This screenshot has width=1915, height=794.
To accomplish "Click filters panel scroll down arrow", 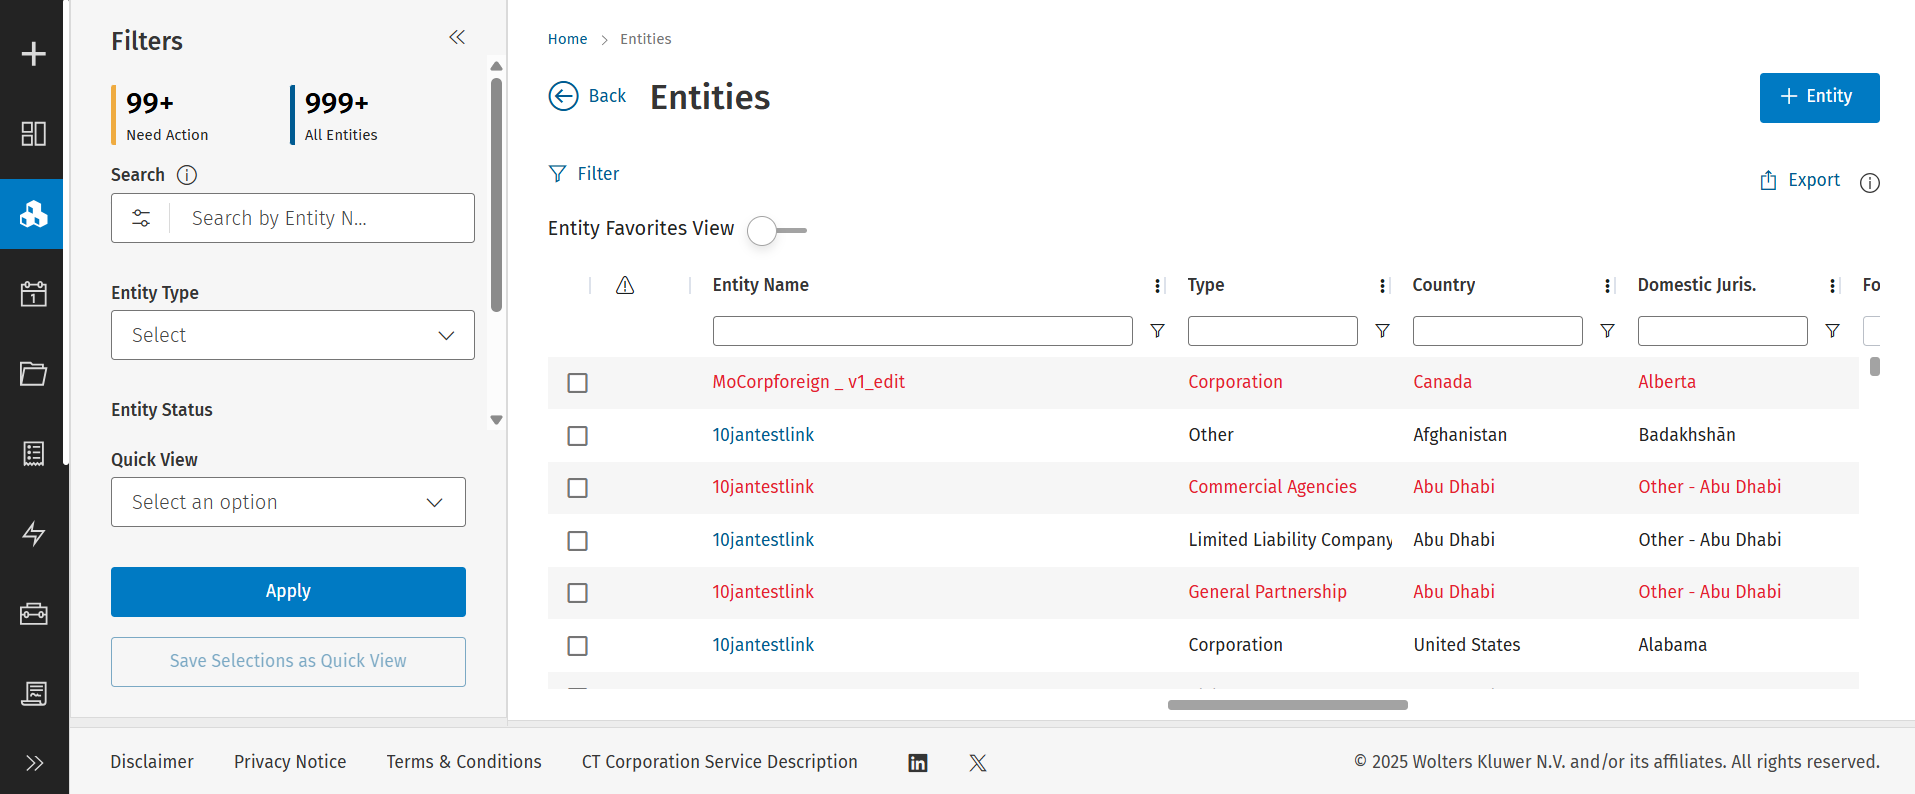I will (x=496, y=420).
